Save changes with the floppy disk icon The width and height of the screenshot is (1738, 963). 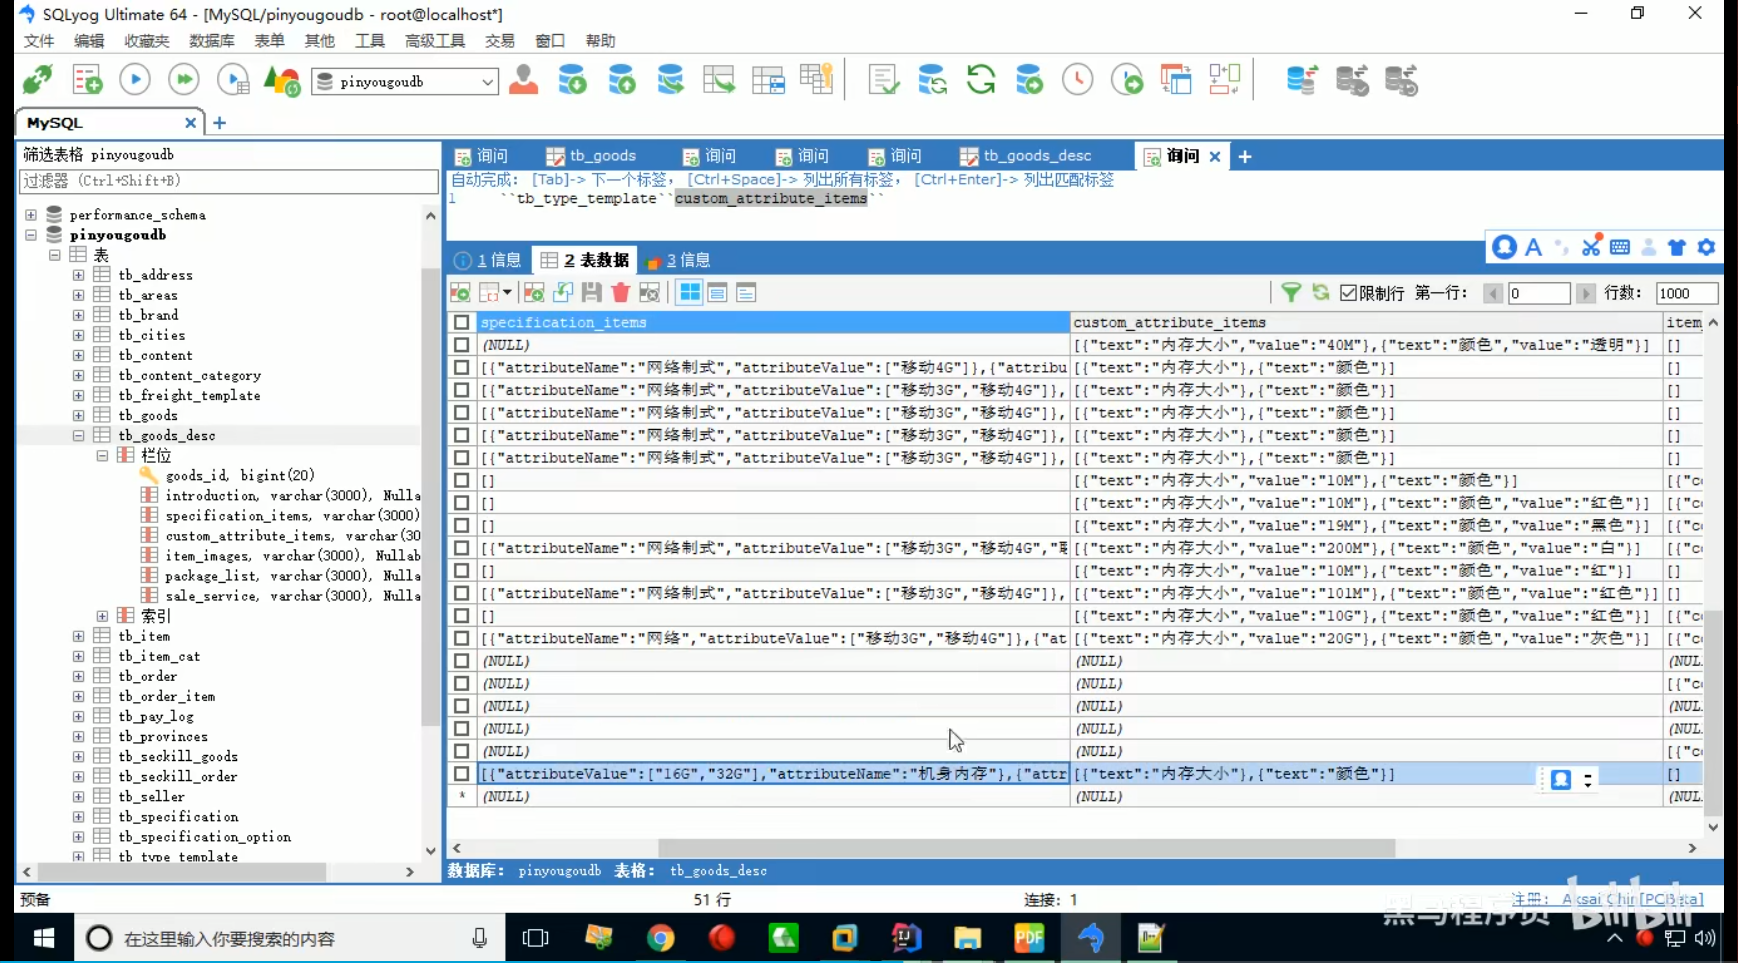[592, 292]
